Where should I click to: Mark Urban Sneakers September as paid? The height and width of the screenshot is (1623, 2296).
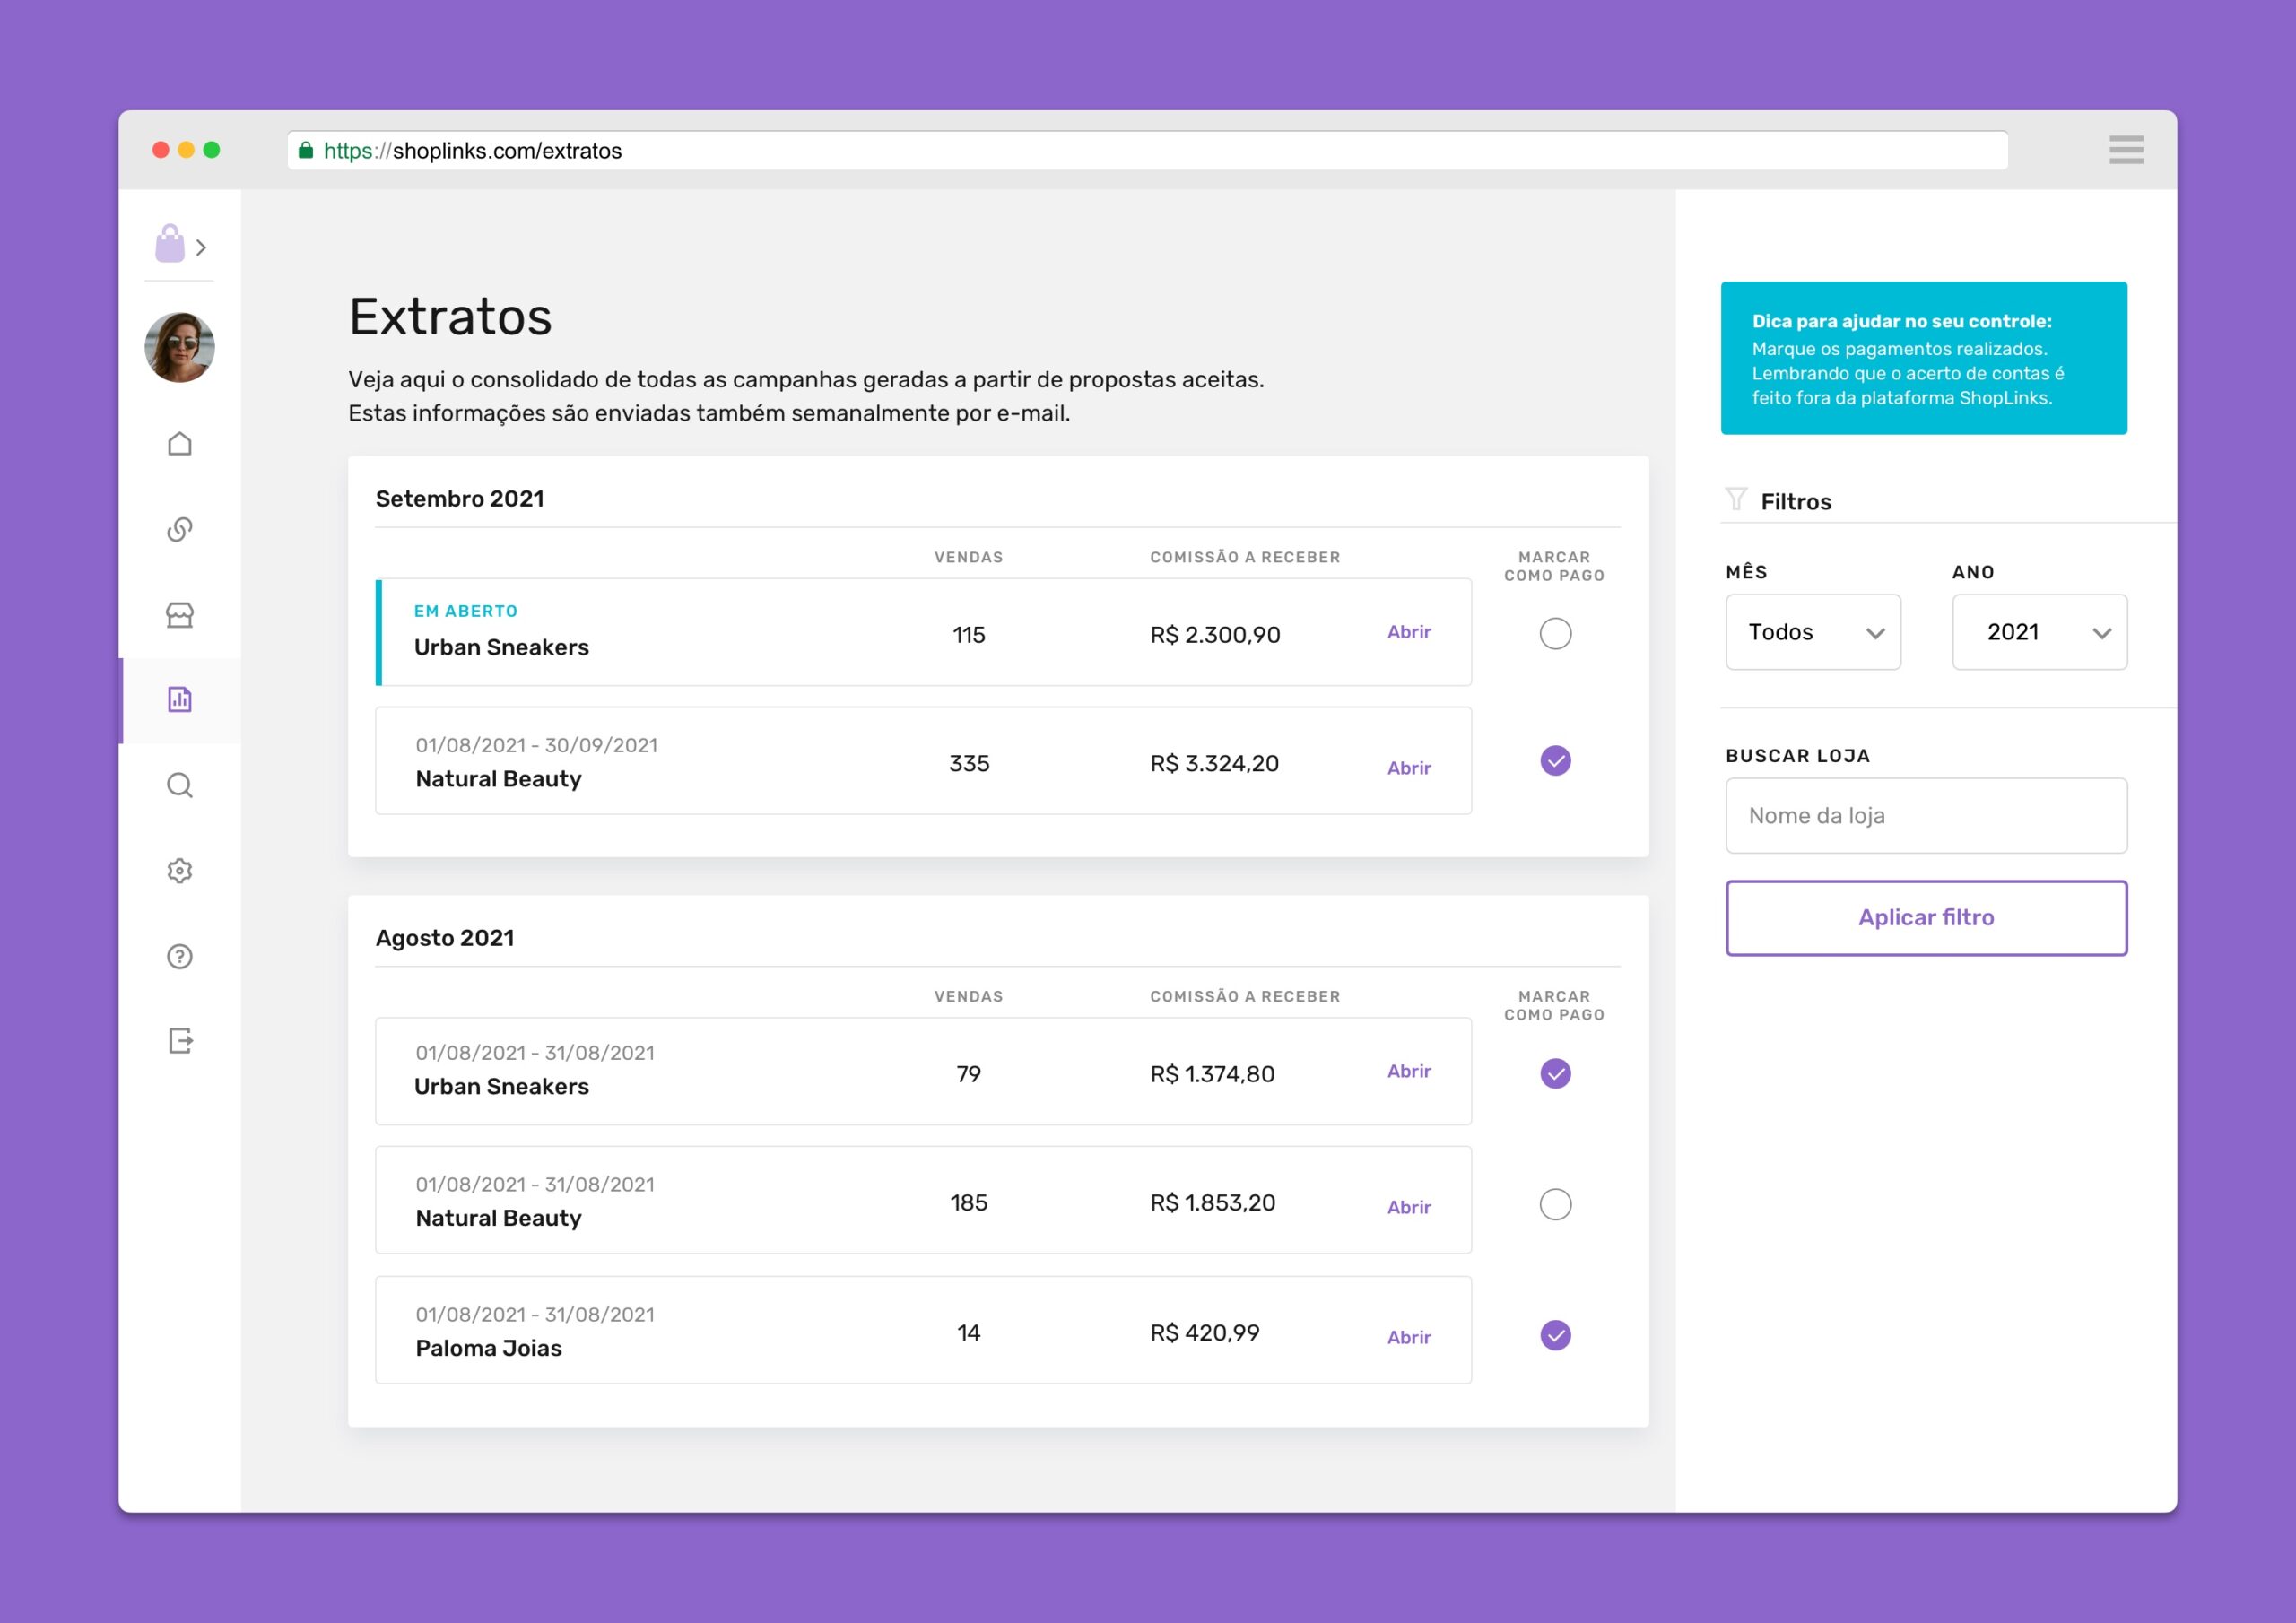1555,633
